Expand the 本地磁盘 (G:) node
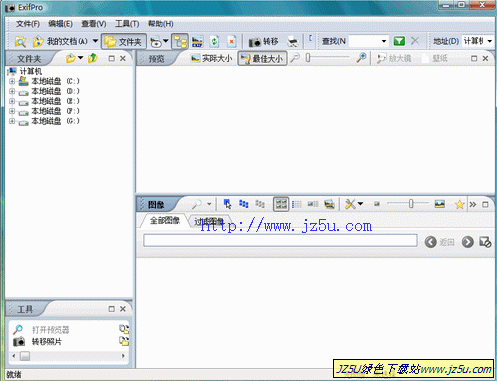 [x=12, y=121]
